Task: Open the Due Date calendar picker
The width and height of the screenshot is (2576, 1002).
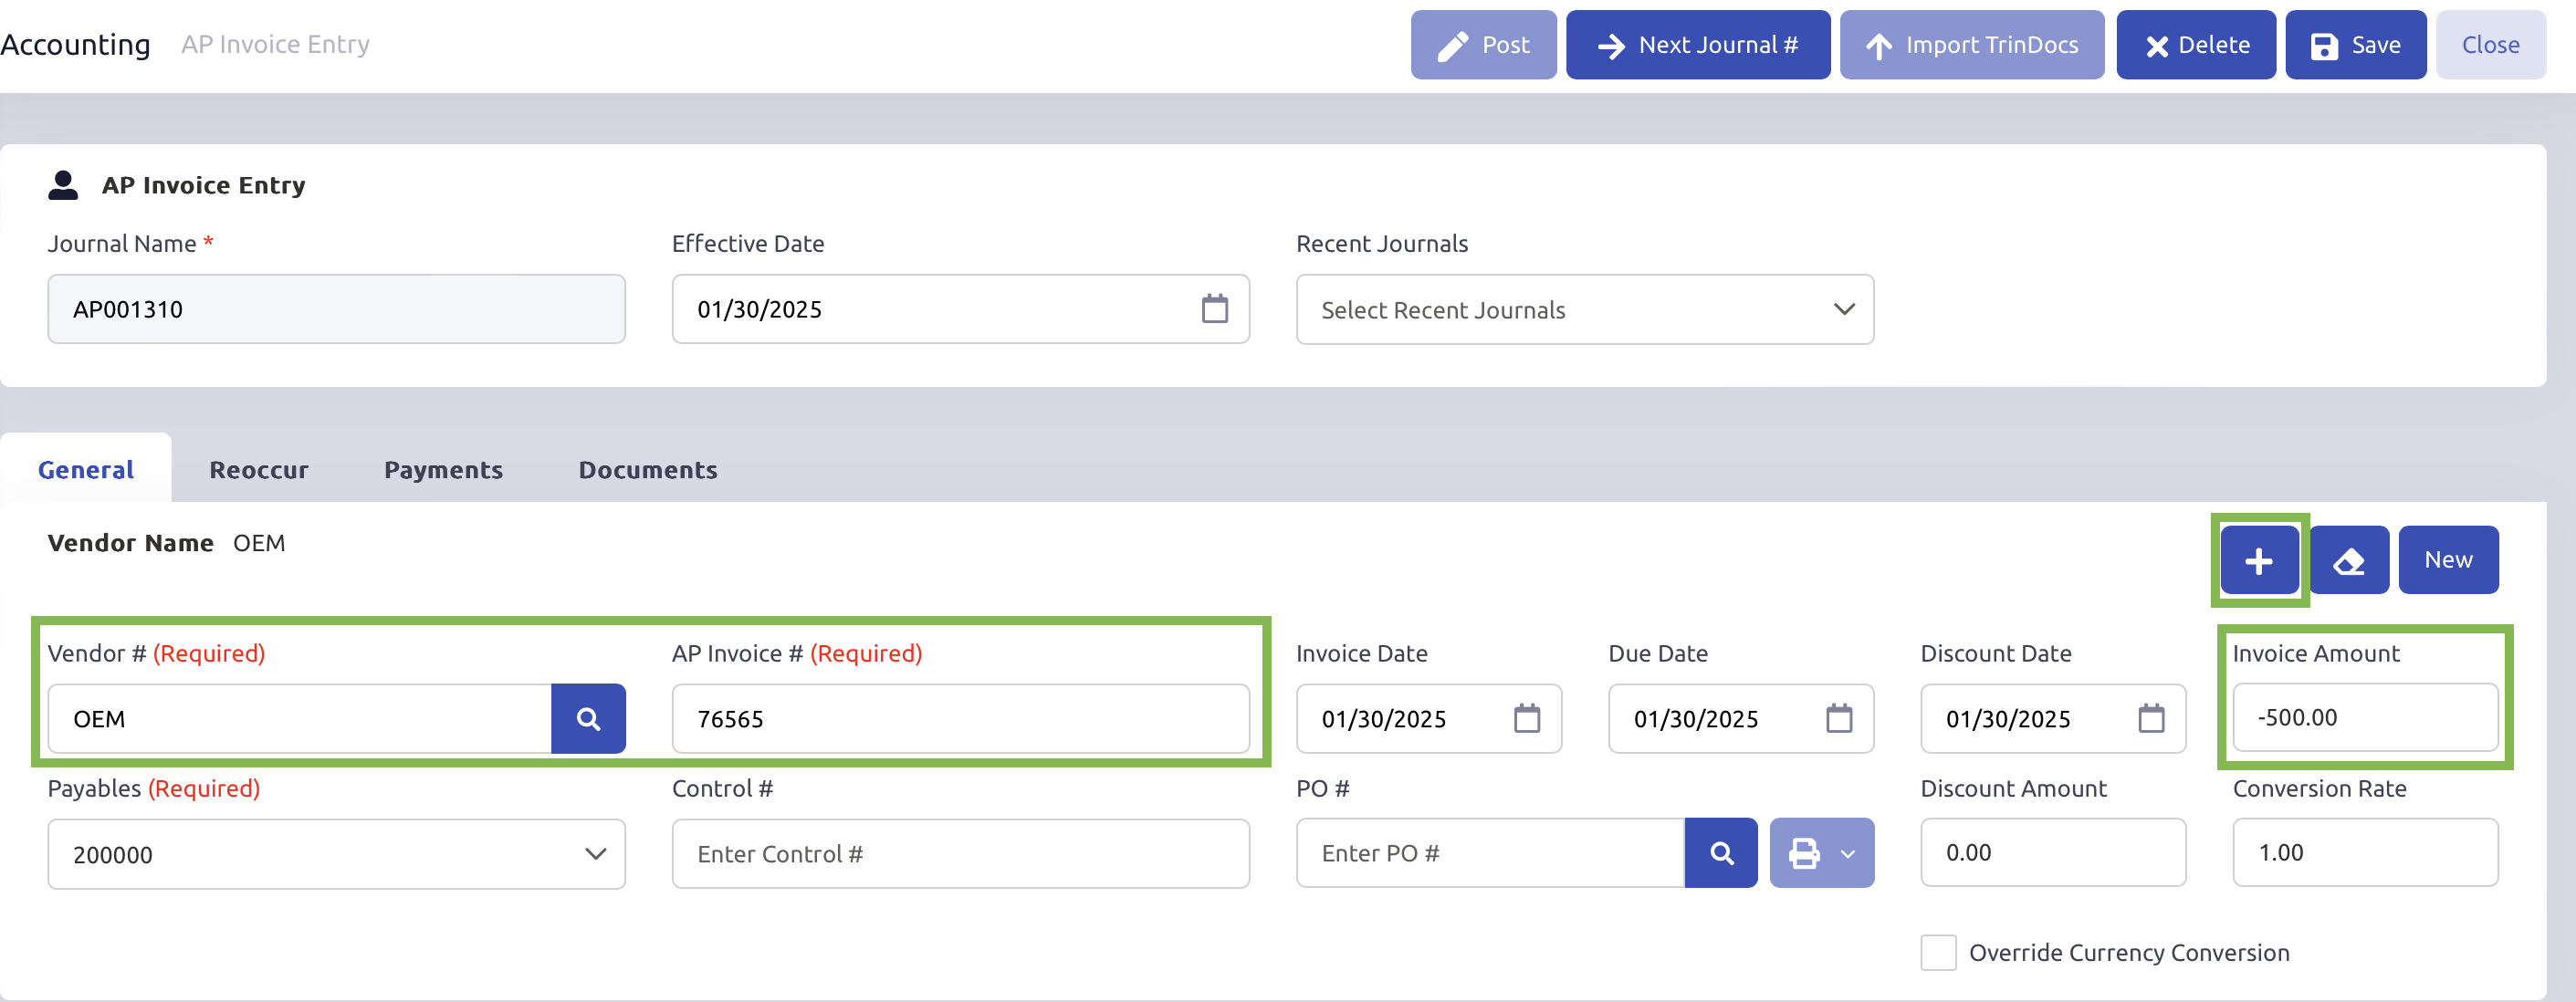Action: [1838, 718]
